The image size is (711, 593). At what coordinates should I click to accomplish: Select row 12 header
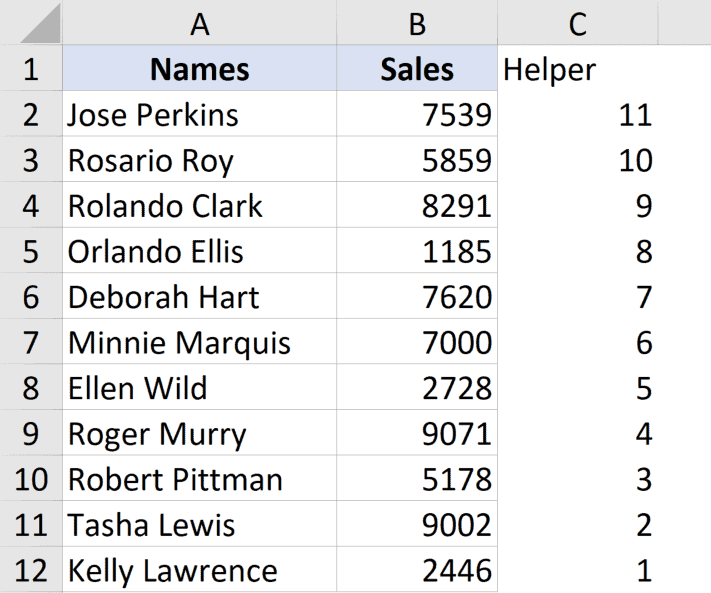coord(31,570)
